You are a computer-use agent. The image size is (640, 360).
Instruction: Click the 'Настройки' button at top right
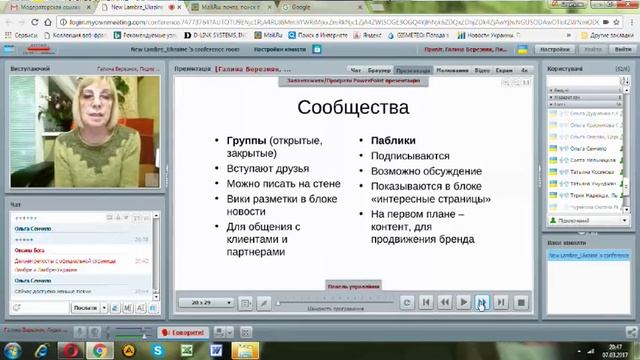pyautogui.click(x=554, y=49)
